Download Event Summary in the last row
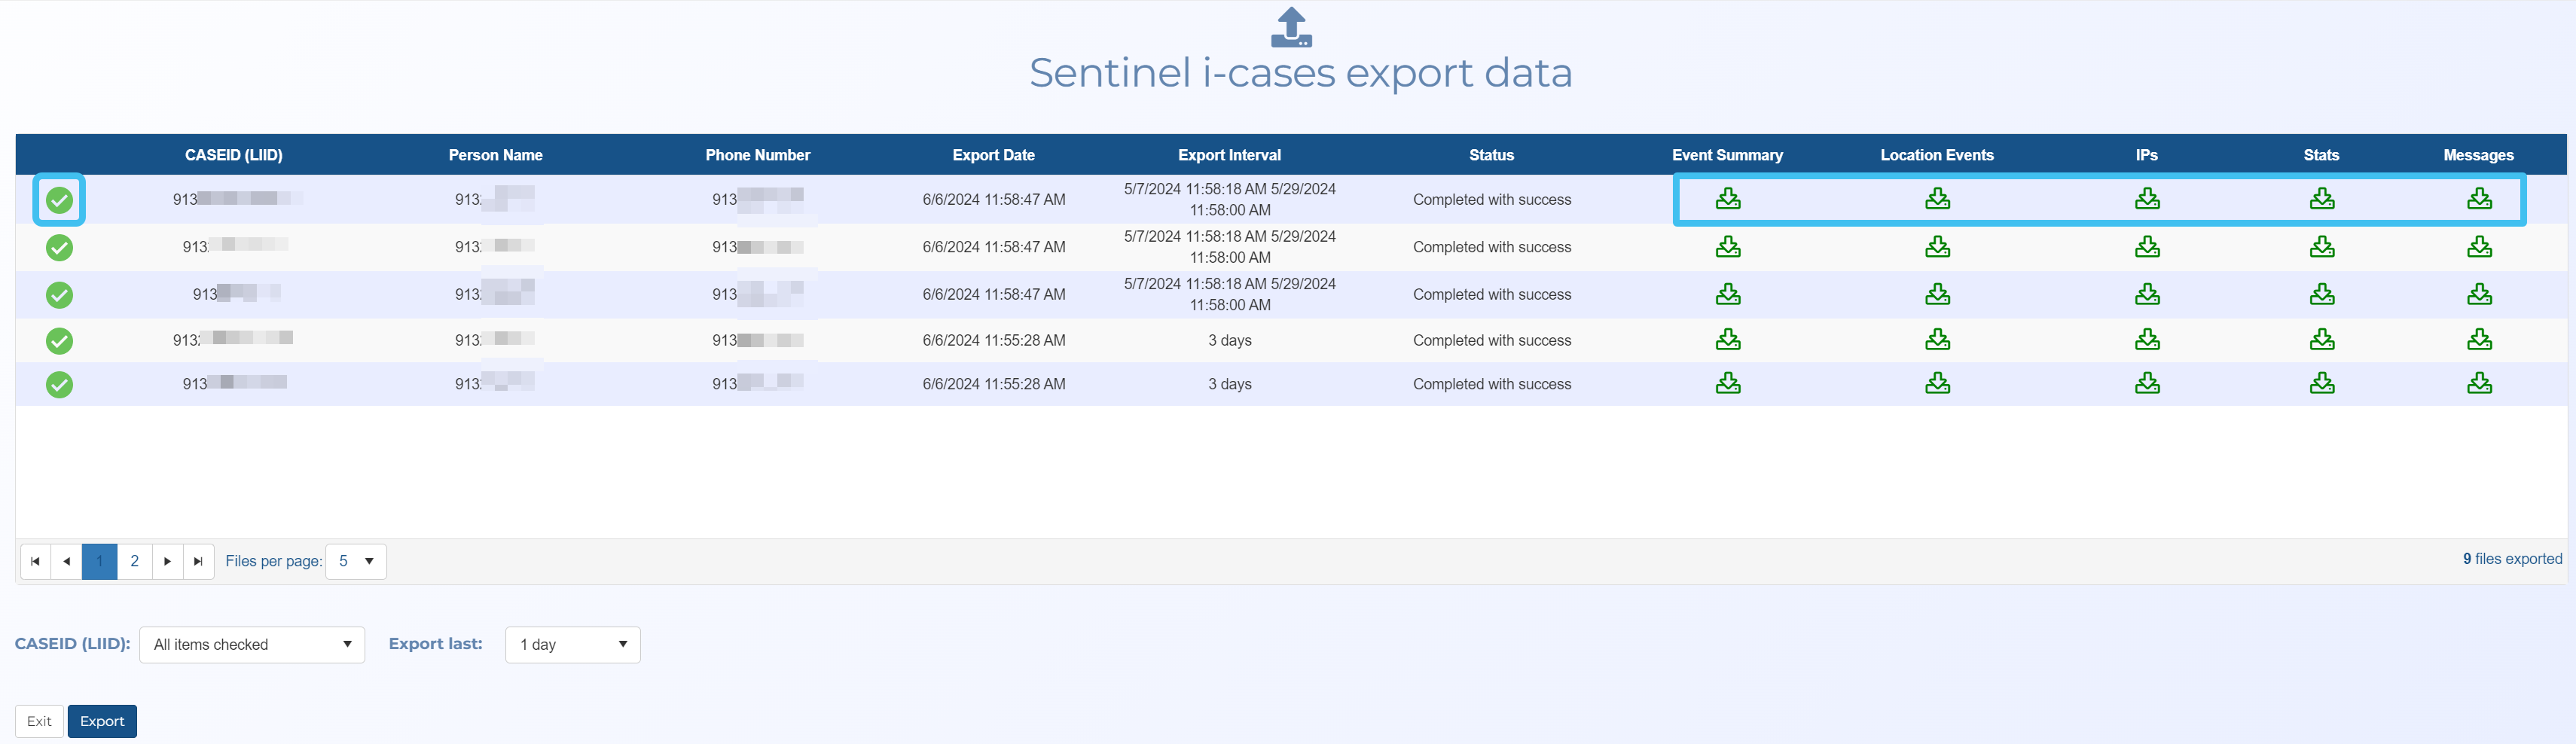The image size is (2576, 744). click(1727, 384)
